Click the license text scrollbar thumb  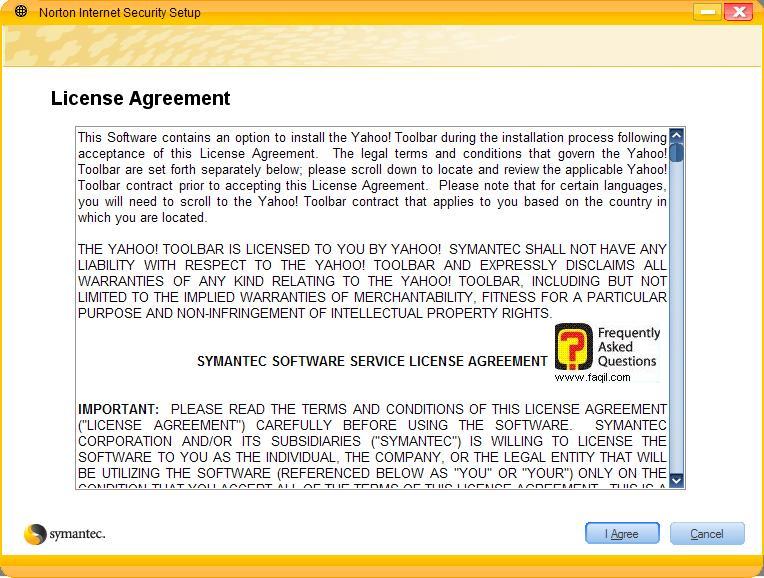(x=677, y=153)
